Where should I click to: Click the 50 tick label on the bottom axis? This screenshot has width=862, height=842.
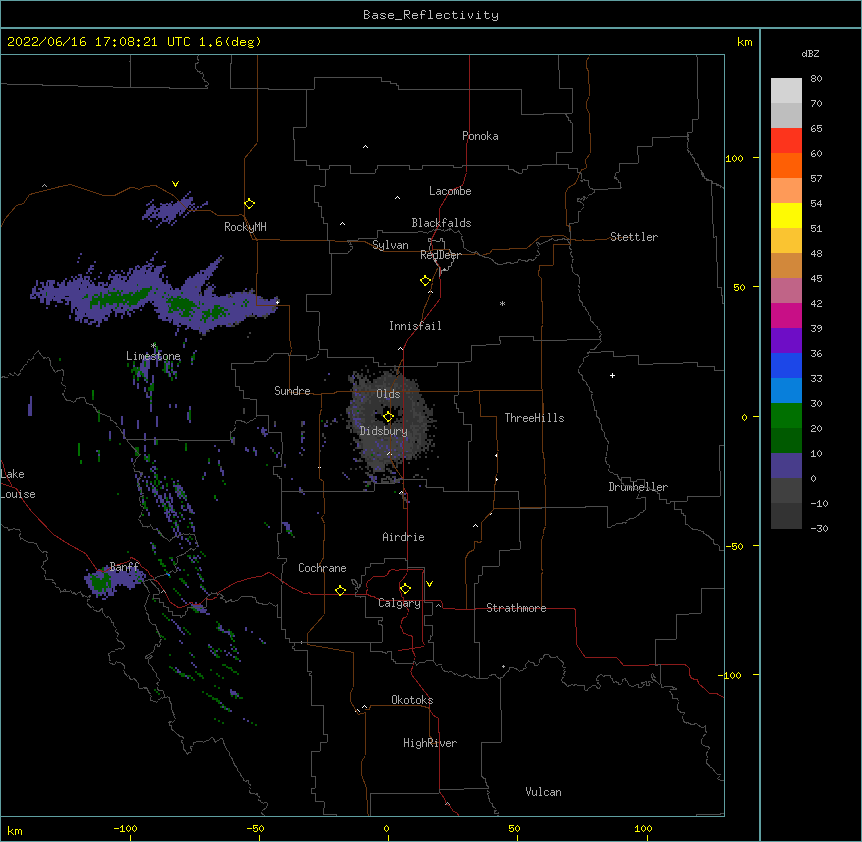pos(514,828)
